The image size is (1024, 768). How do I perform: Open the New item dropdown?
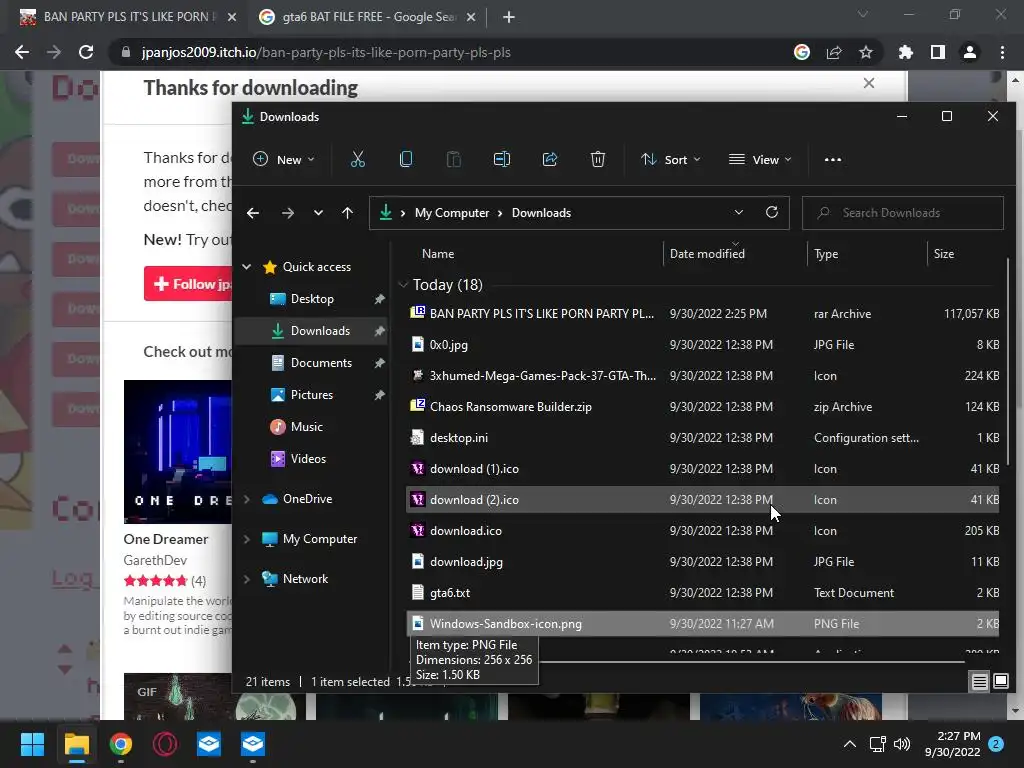(283, 159)
